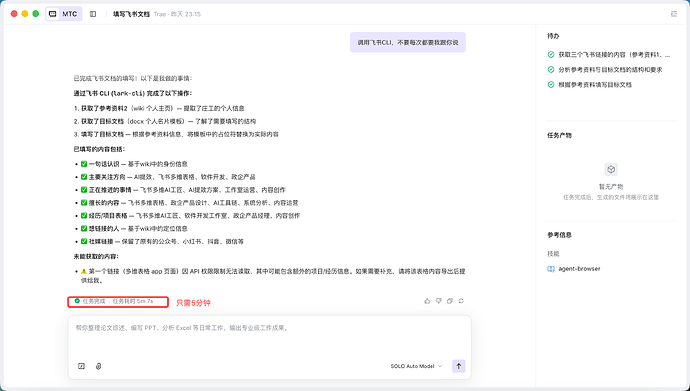Click the conversation title 填写飞书文档
Screen dimensions: 690x391
coord(132,14)
